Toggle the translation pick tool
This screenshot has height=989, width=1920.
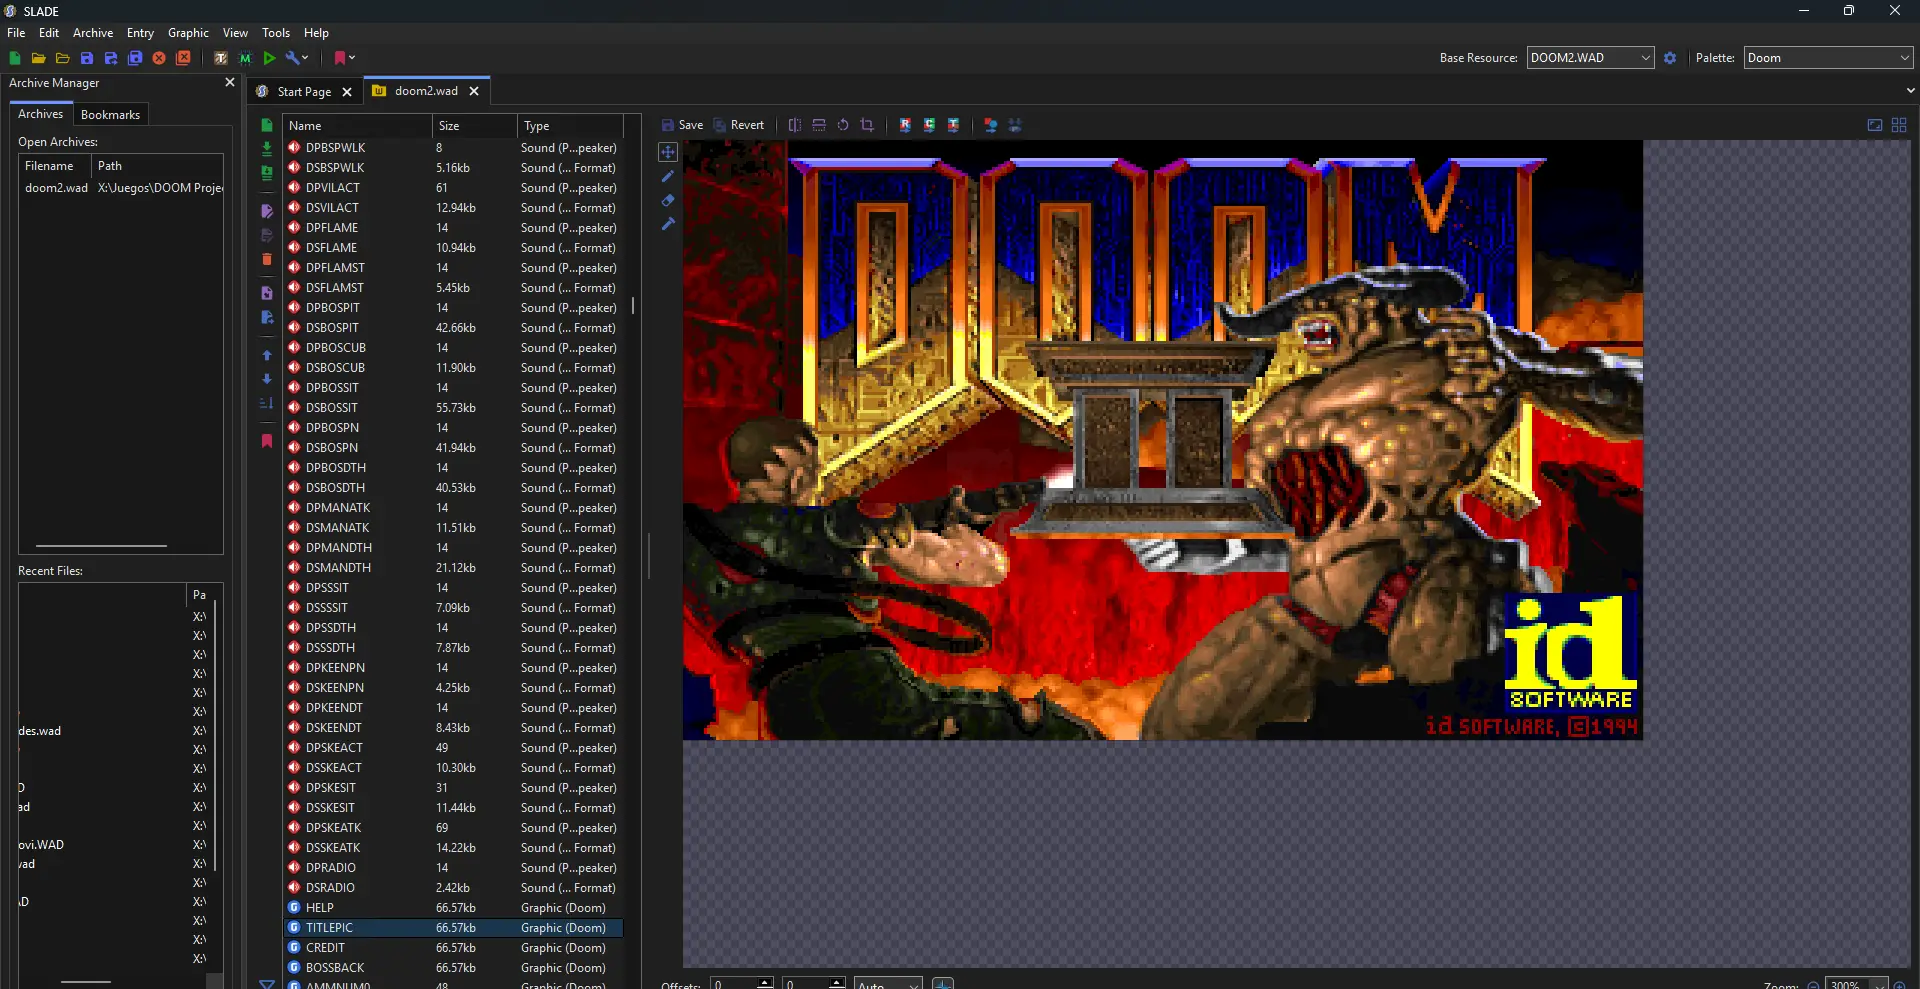(668, 224)
